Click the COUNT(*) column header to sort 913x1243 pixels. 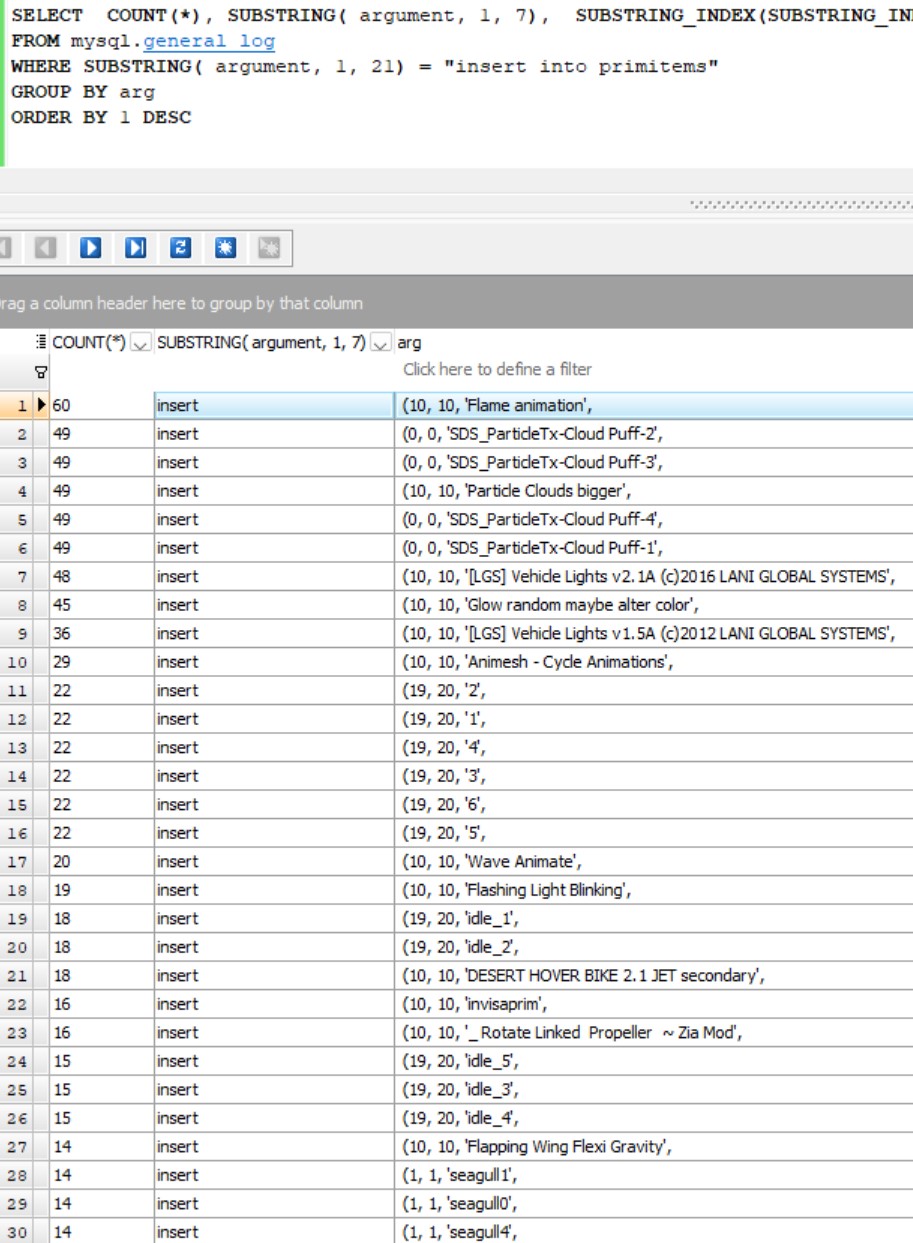pyautogui.click(x=89, y=342)
